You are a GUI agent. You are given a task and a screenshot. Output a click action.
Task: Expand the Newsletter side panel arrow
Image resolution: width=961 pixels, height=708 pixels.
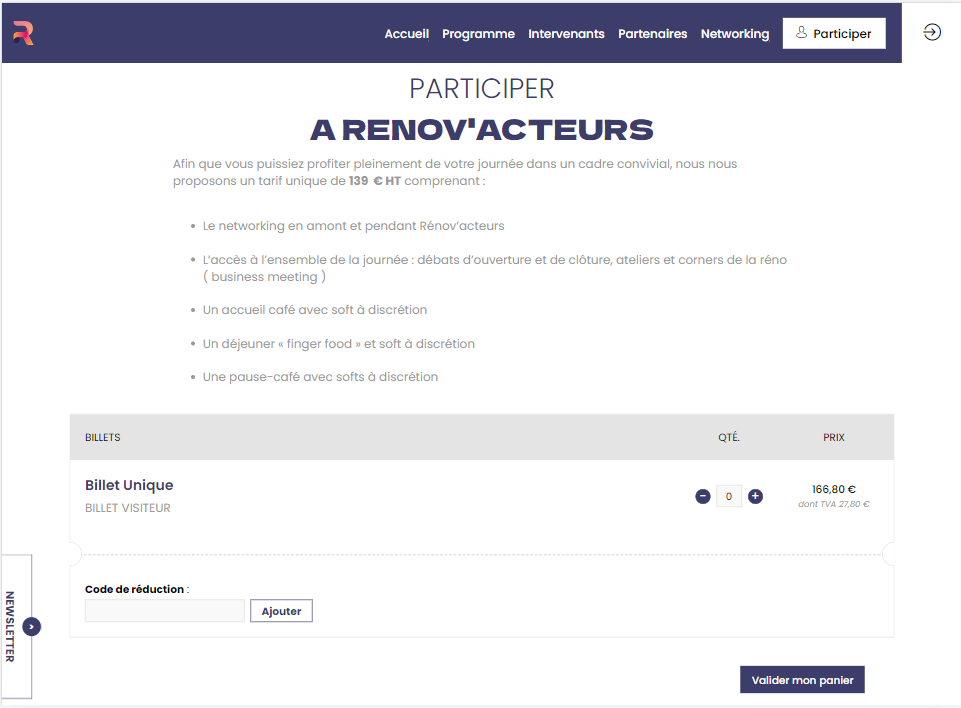point(31,626)
